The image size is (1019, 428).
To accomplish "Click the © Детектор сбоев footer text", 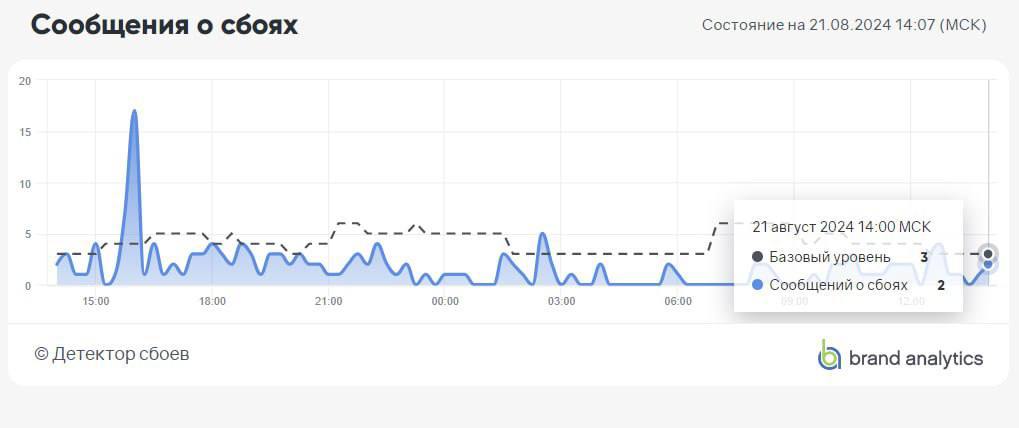I will (111, 354).
